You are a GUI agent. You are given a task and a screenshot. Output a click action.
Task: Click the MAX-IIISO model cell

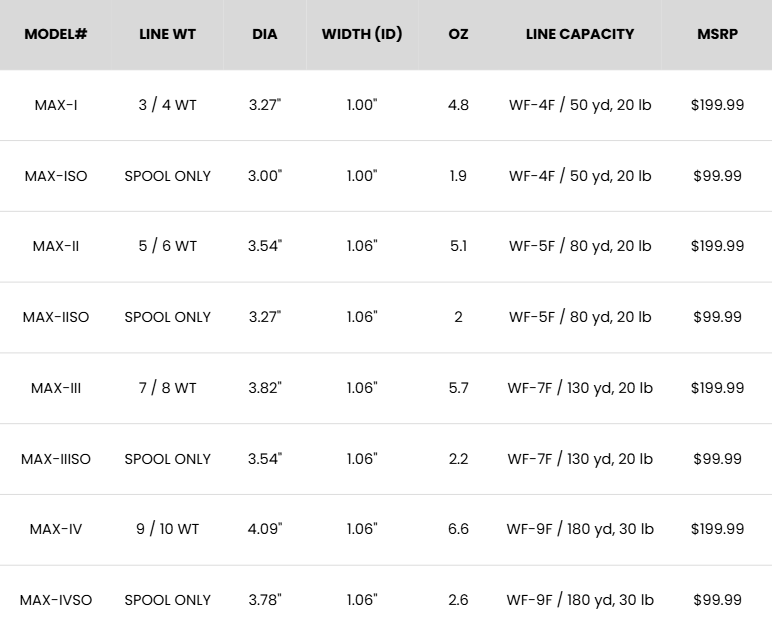pyautogui.click(x=56, y=459)
